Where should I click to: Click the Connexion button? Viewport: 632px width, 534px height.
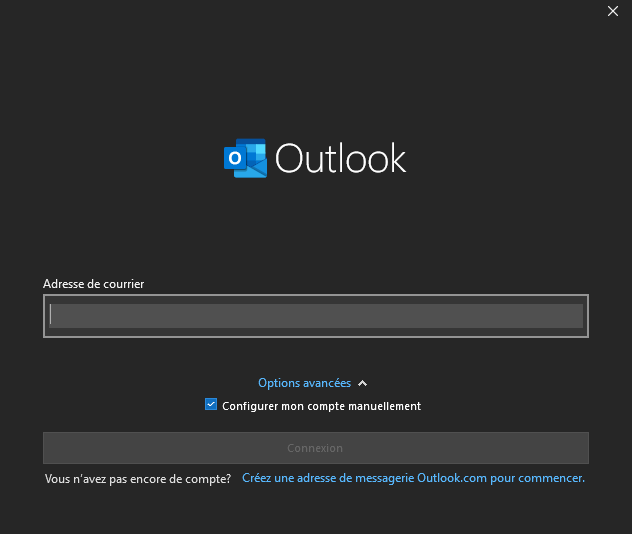[x=316, y=448]
